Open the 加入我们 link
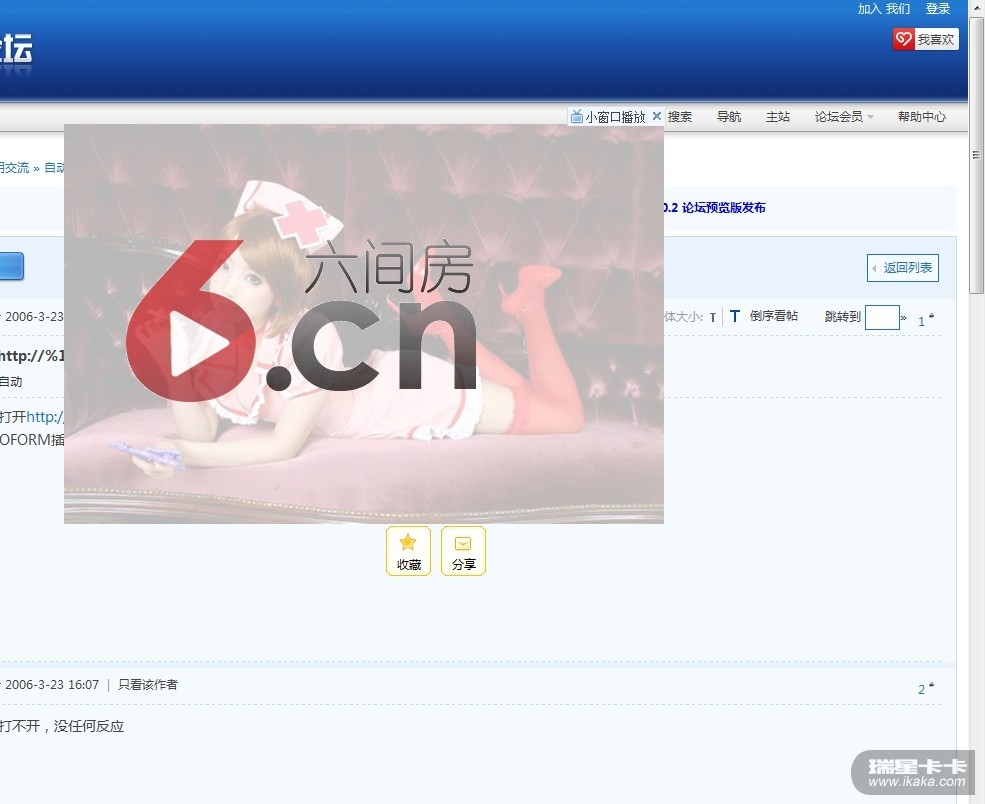985x804 pixels. point(884,9)
